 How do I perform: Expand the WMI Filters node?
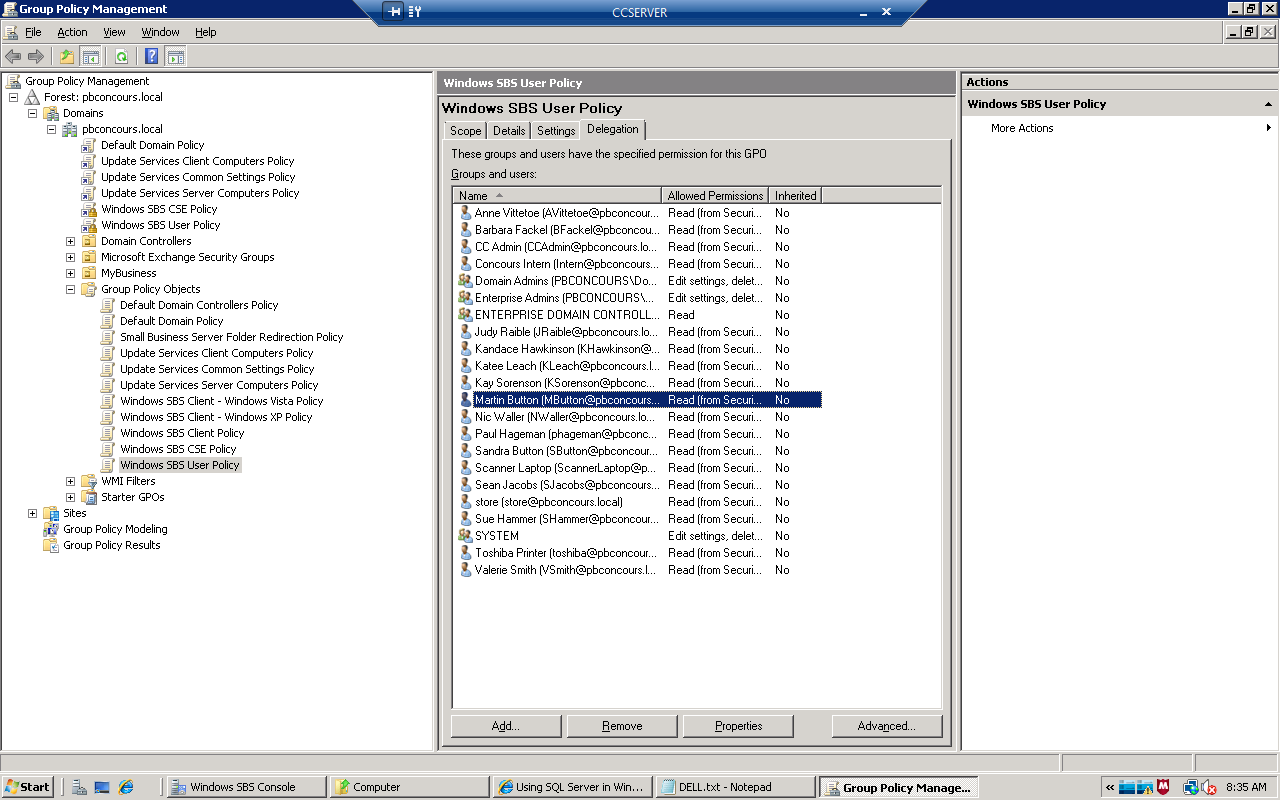coord(70,481)
